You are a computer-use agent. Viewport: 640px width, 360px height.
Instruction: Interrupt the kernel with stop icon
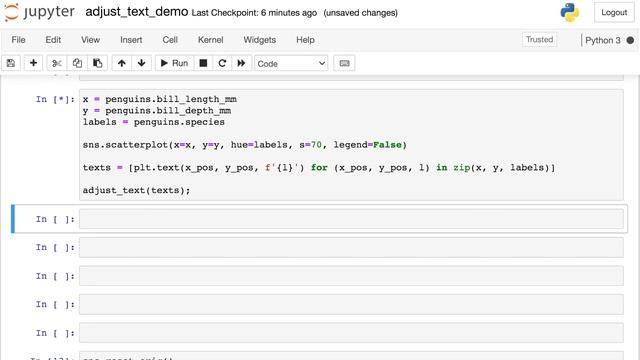(x=203, y=63)
